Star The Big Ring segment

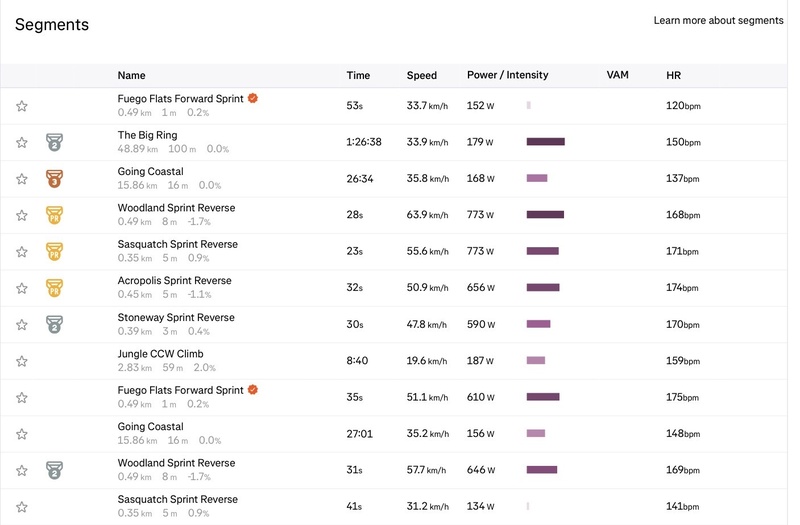[x=22, y=143]
